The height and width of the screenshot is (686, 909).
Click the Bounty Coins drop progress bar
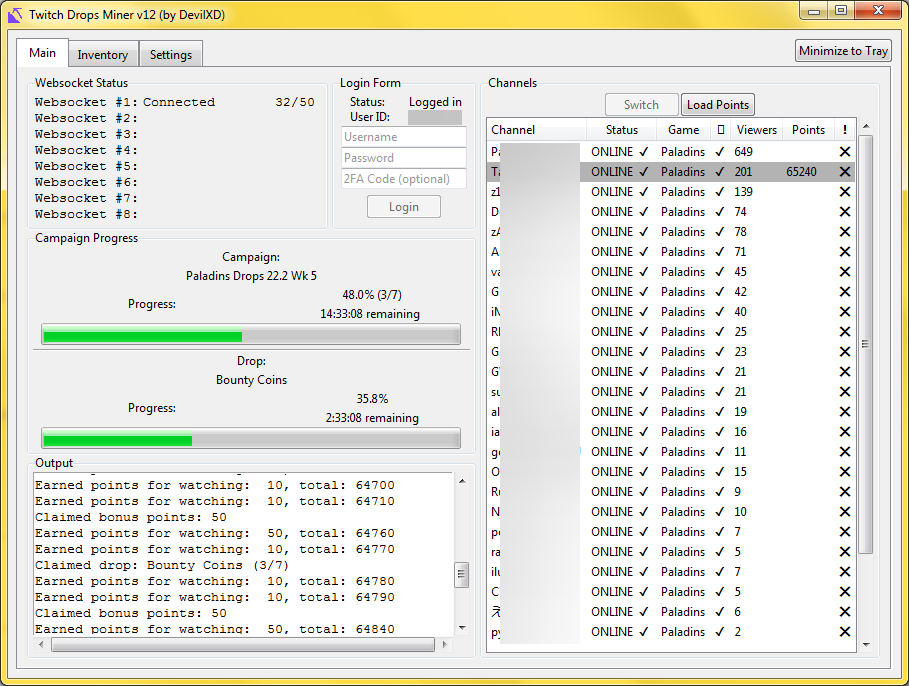(250, 438)
